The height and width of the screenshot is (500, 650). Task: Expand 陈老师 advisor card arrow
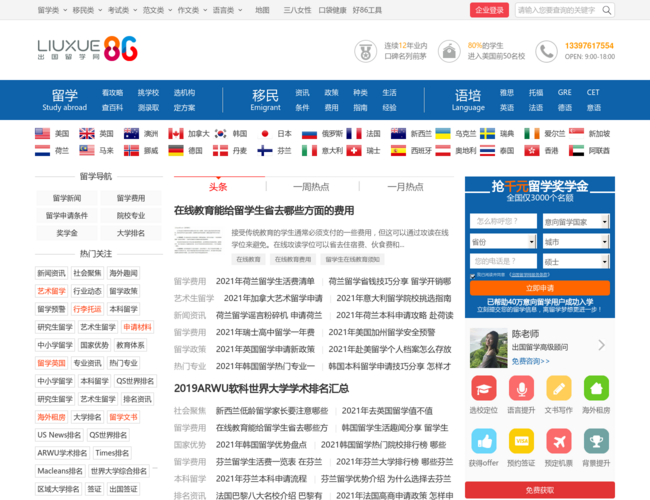point(601,345)
